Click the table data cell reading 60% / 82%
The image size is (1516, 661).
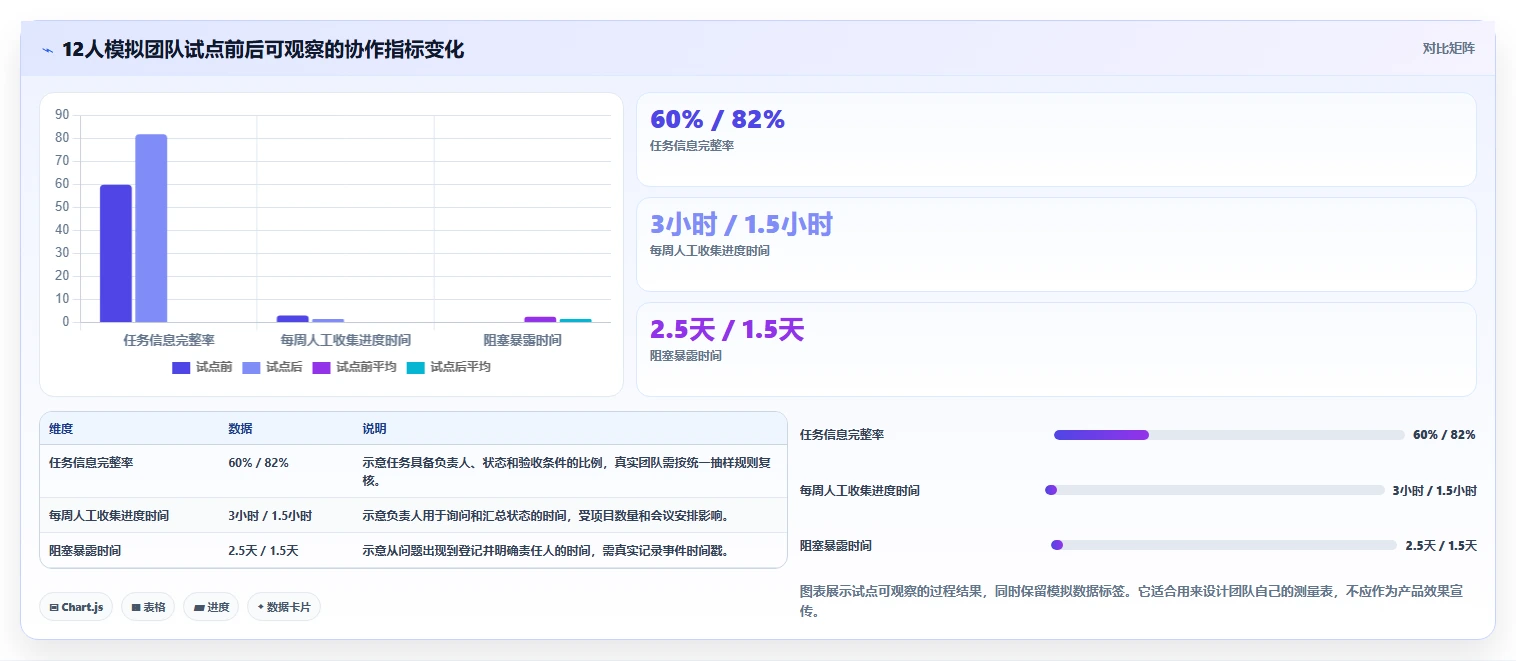click(258, 463)
